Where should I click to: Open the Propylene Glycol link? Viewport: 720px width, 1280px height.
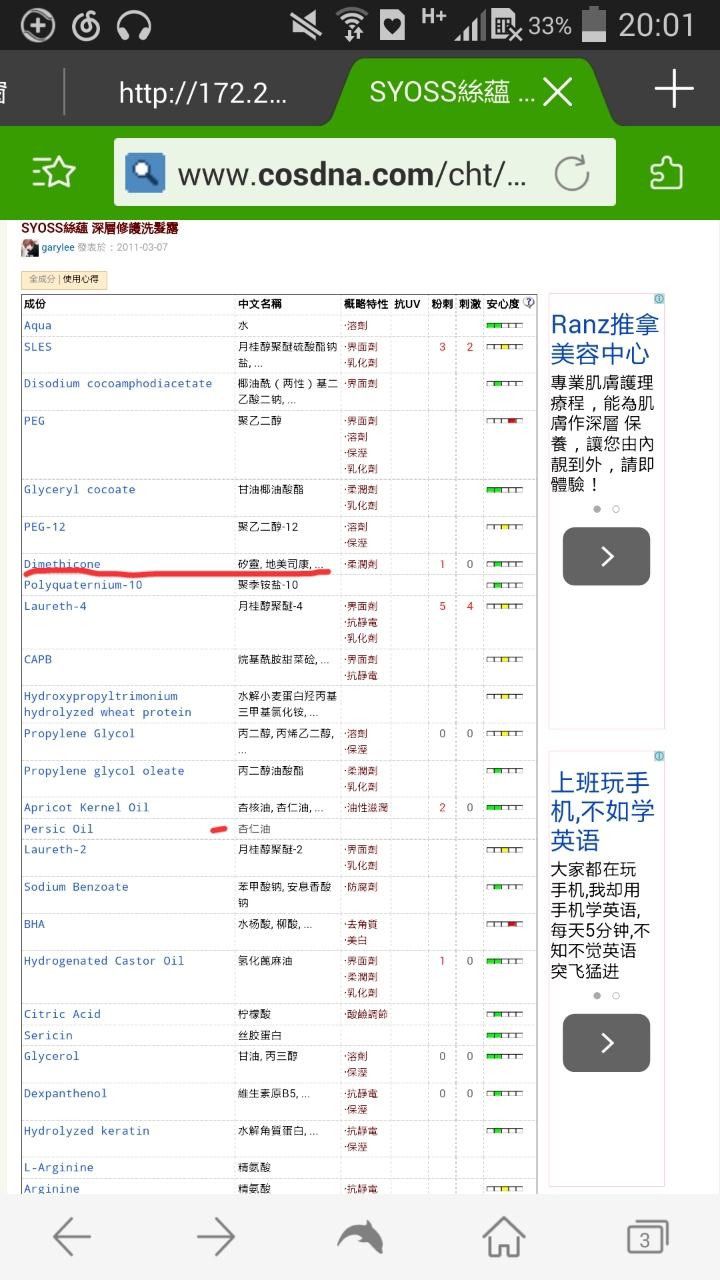[x=79, y=733]
